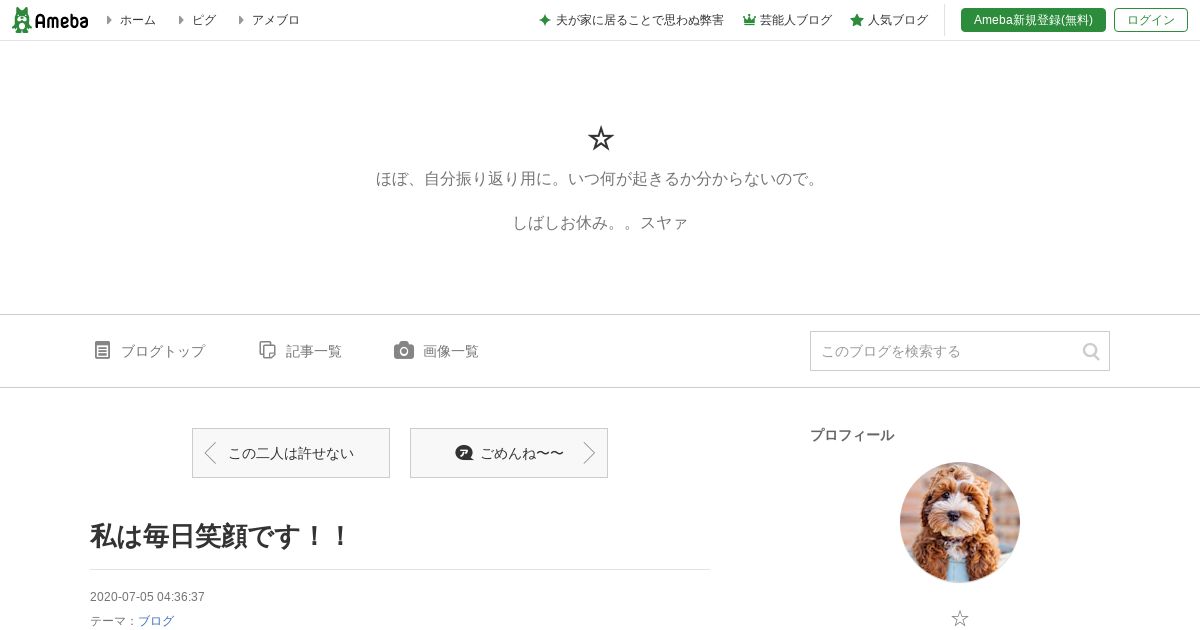Image resolution: width=1200 pixels, height=630 pixels.
Task: Open 画像一覧 camera icon
Action: [404, 350]
